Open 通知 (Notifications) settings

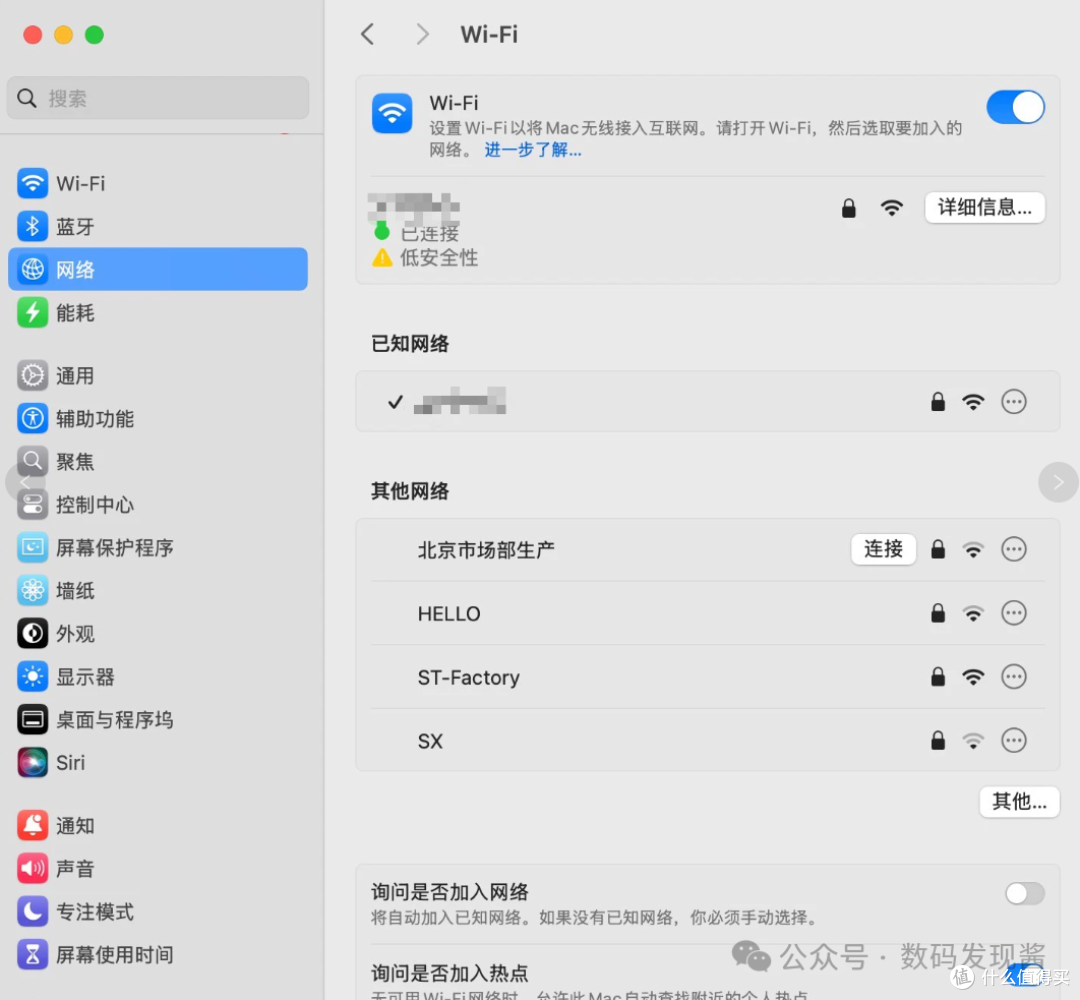click(x=157, y=825)
